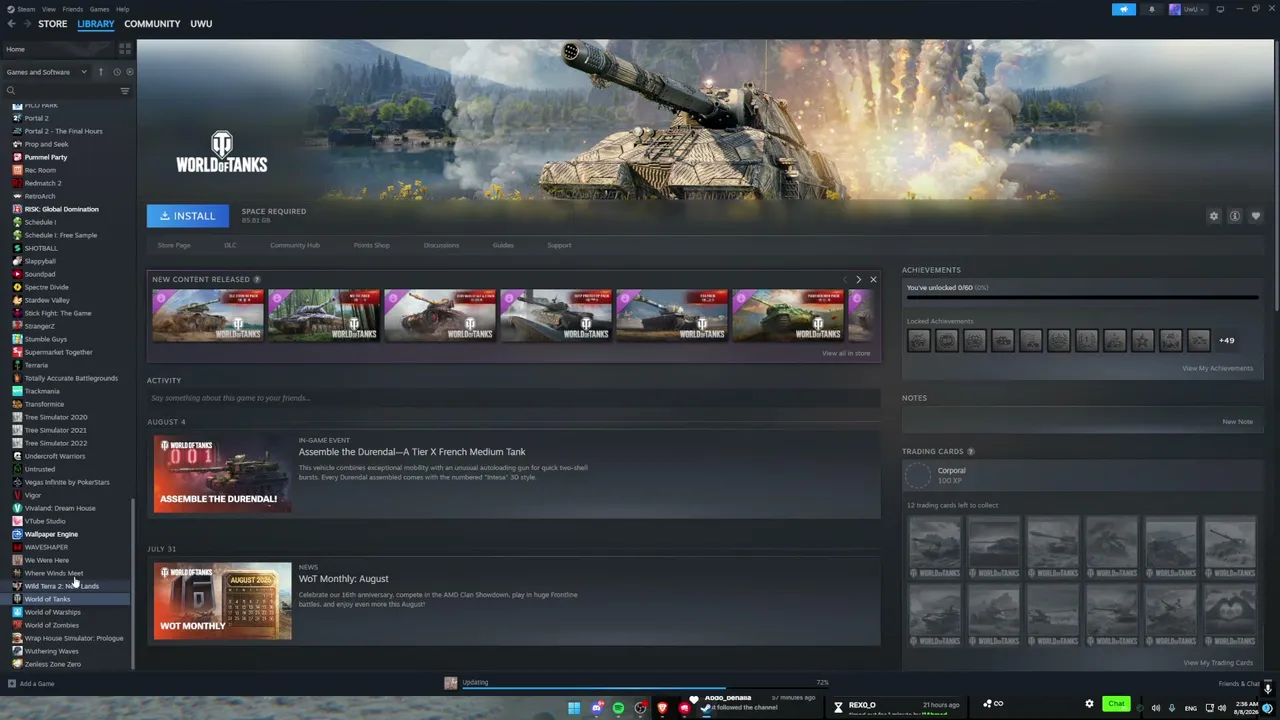Click View all in store link
The height and width of the screenshot is (720, 1280).
tap(846, 353)
